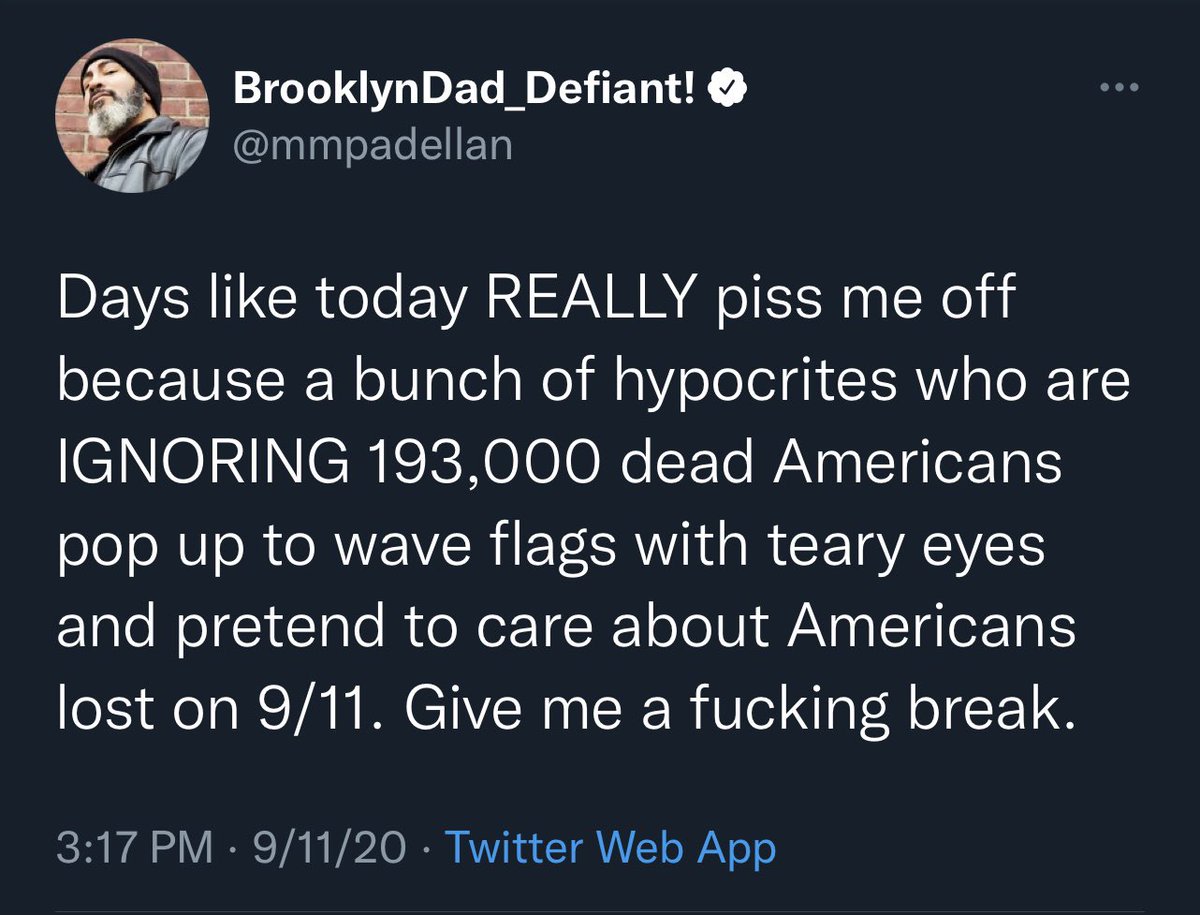
Task: Click the @mmpadellan handle
Action: (x=372, y=145)
